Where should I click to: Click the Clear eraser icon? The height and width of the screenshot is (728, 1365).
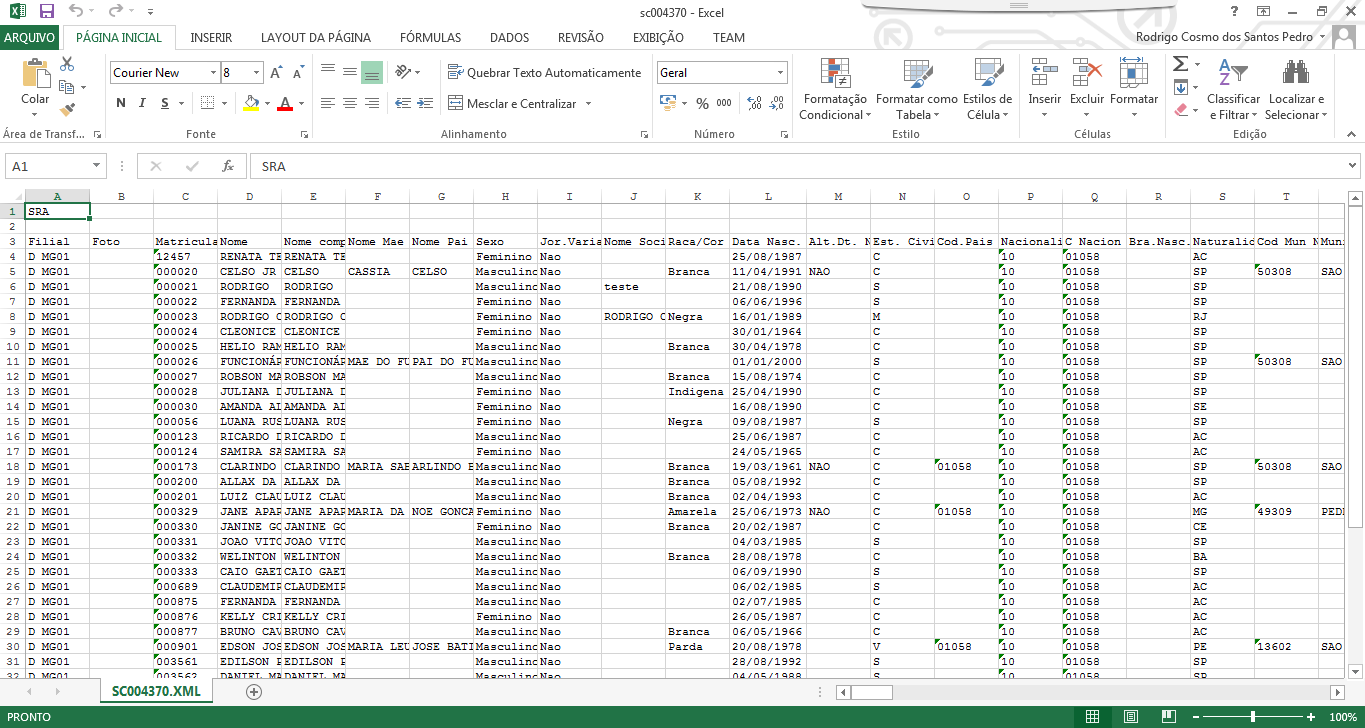1180,109
